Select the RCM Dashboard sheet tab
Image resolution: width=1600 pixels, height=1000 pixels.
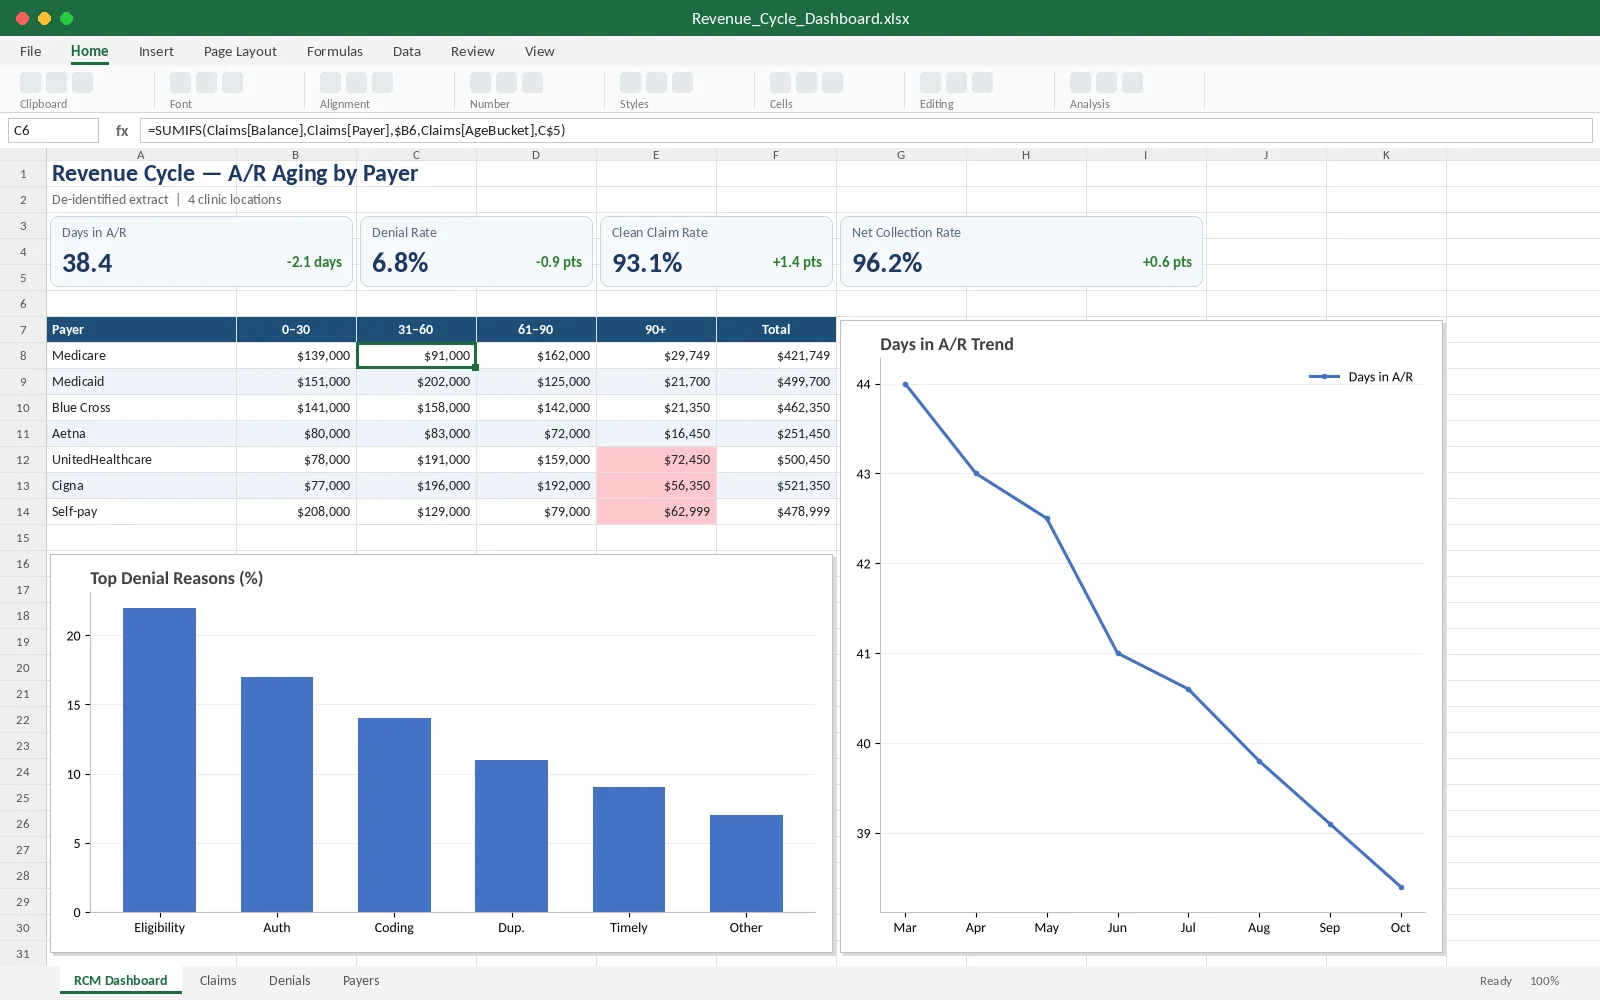click(121, 980)
